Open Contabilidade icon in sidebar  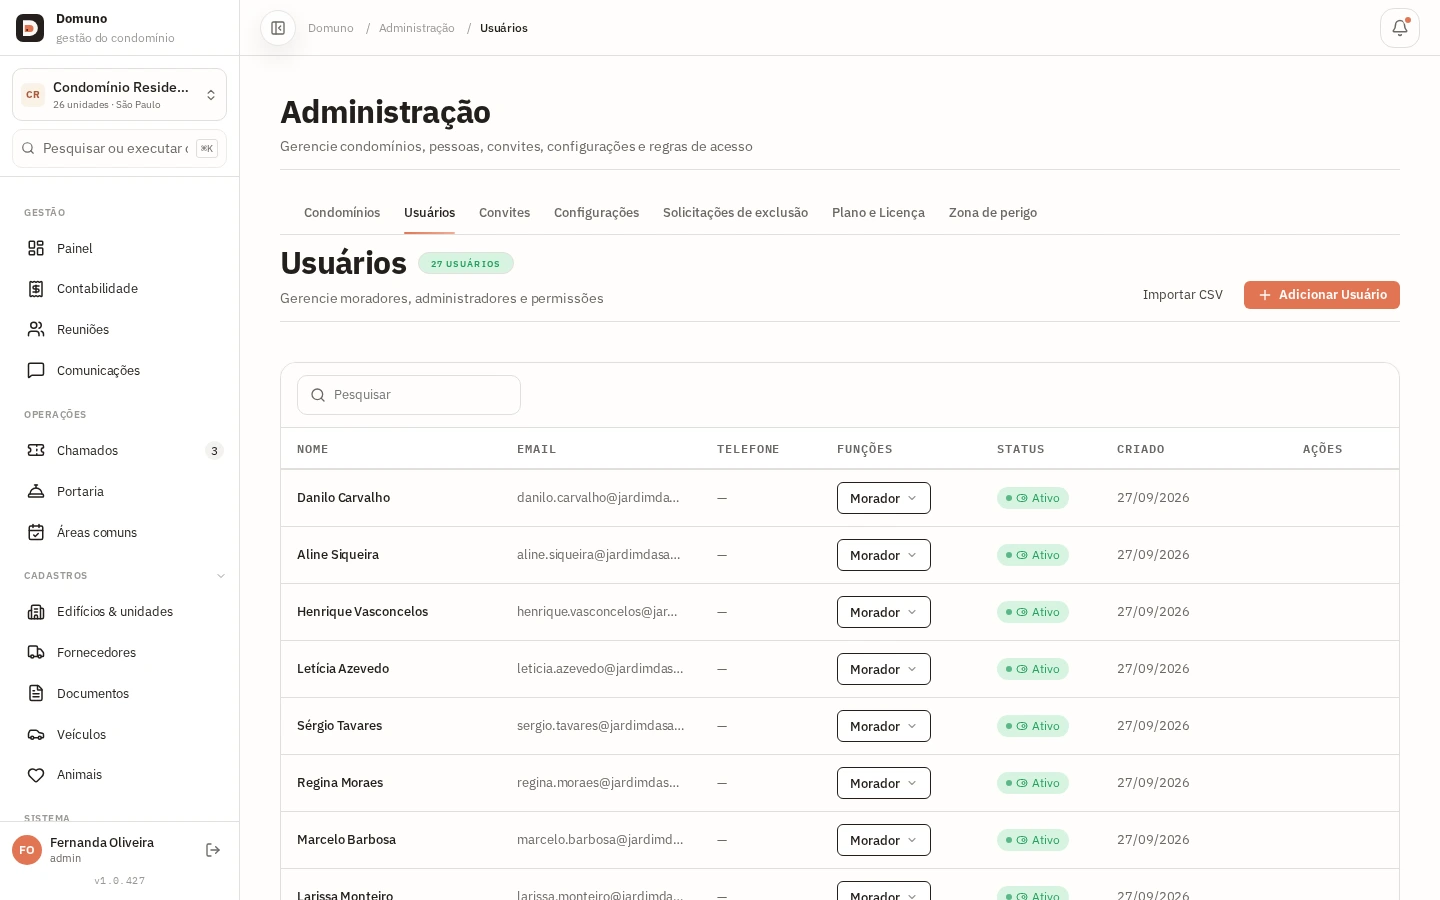pos(36,289)
